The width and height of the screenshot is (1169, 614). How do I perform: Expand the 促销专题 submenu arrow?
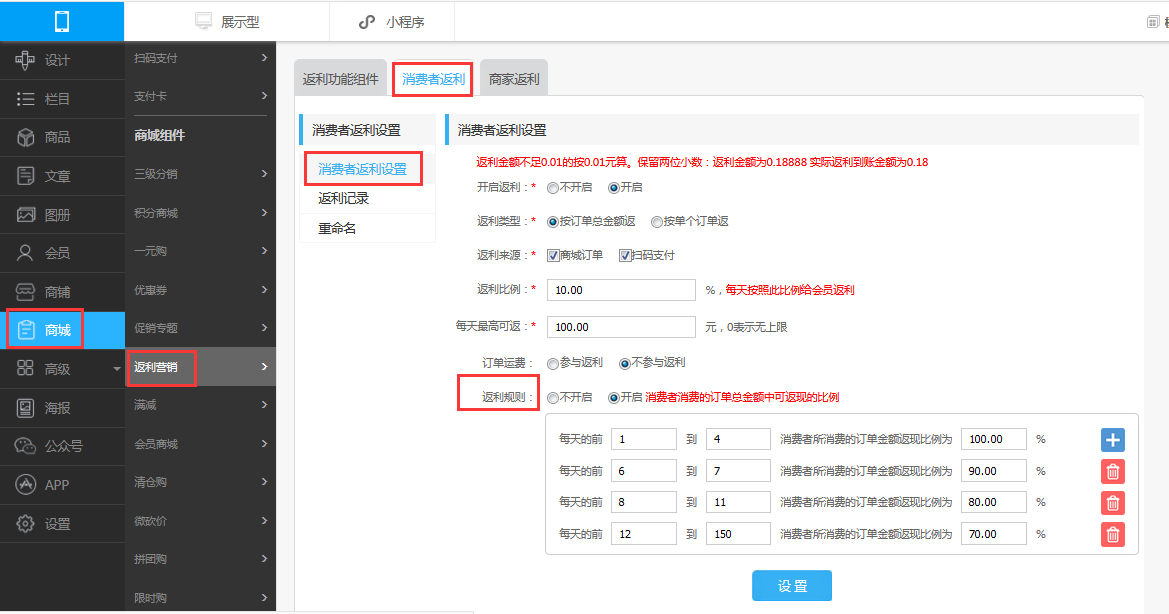pyautogui.click(x=264, y=327)
